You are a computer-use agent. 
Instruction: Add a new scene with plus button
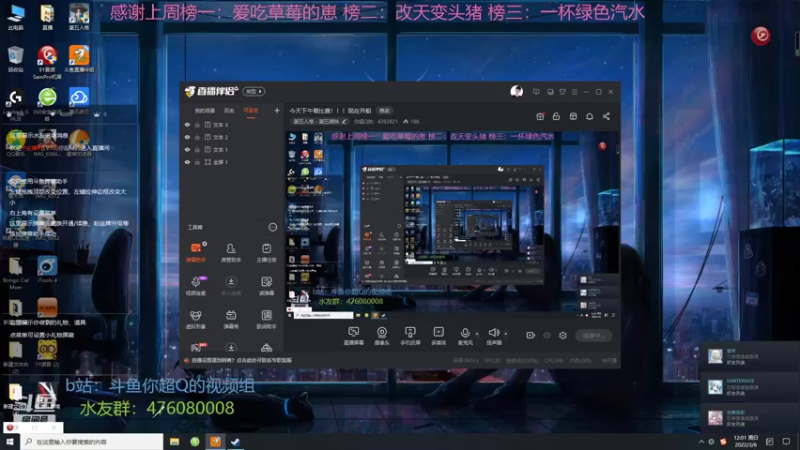[x=277, y=110]
